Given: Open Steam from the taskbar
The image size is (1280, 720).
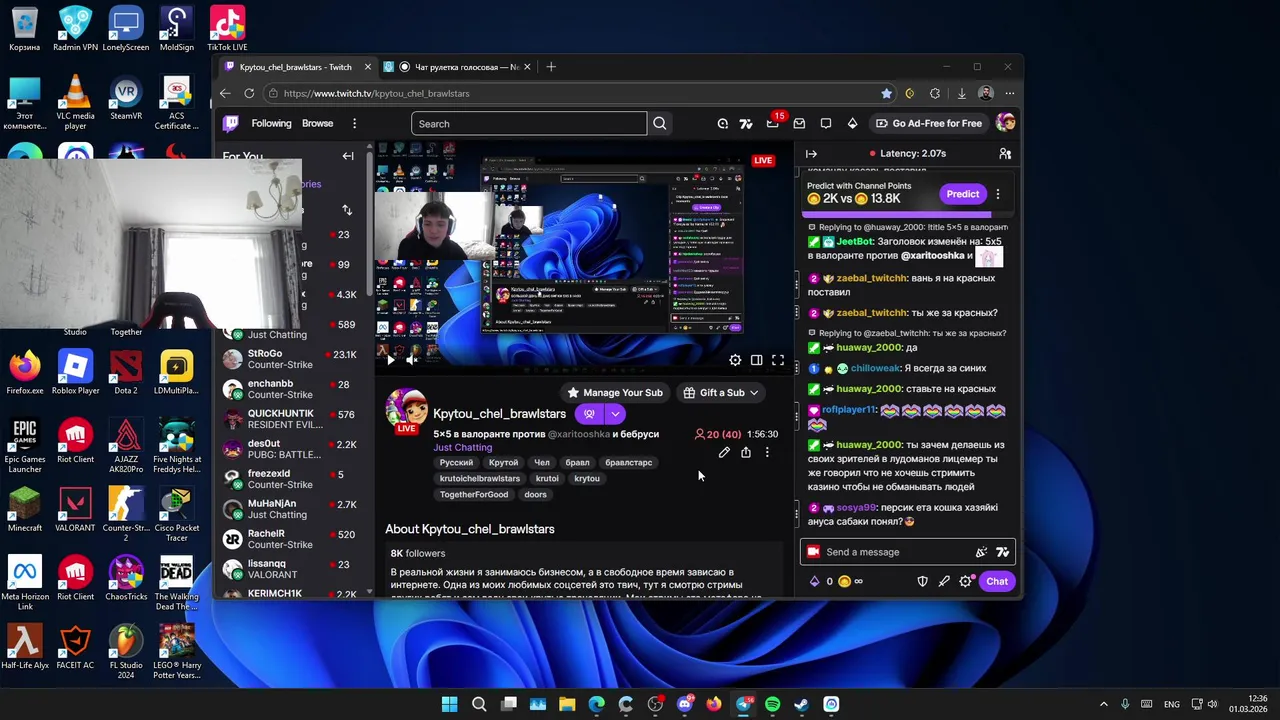Looking at the screenshot, I should pos(801,704).
